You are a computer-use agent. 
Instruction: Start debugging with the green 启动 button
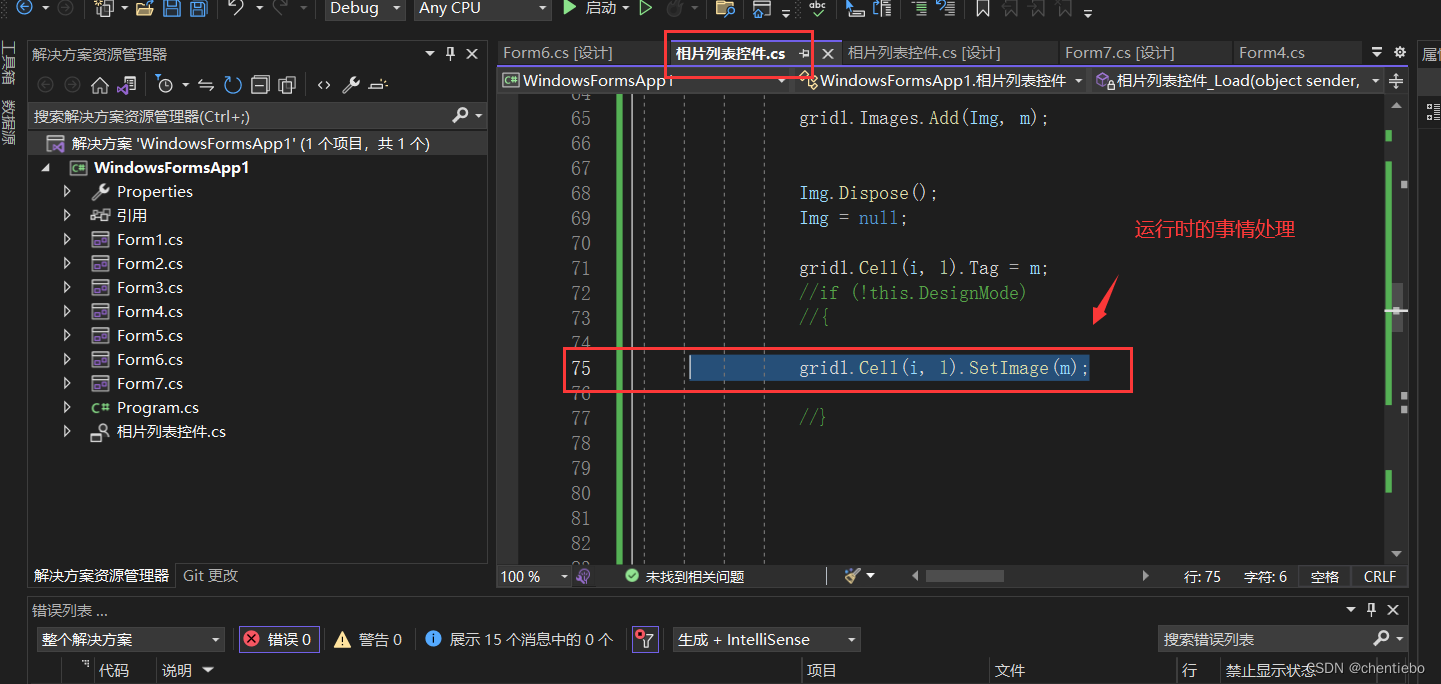tap(590, 8)
